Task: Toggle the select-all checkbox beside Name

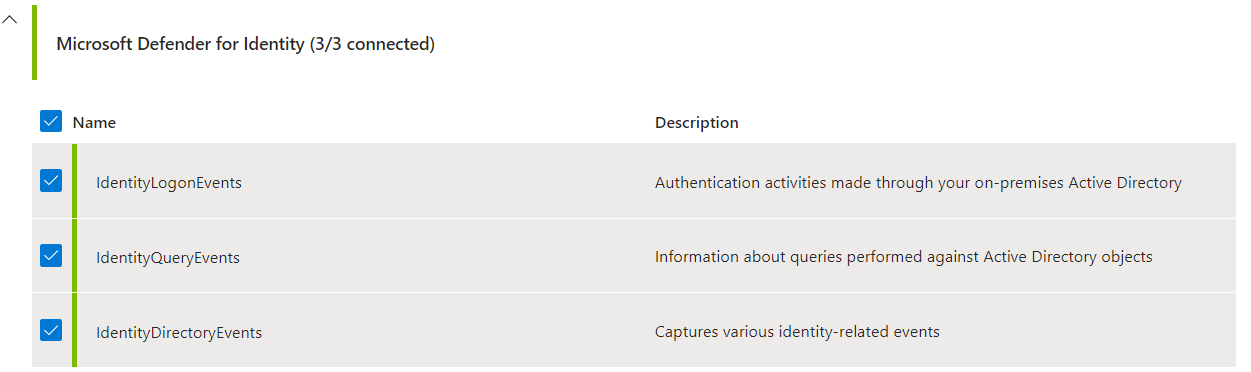Action: [x=51, y=121]
